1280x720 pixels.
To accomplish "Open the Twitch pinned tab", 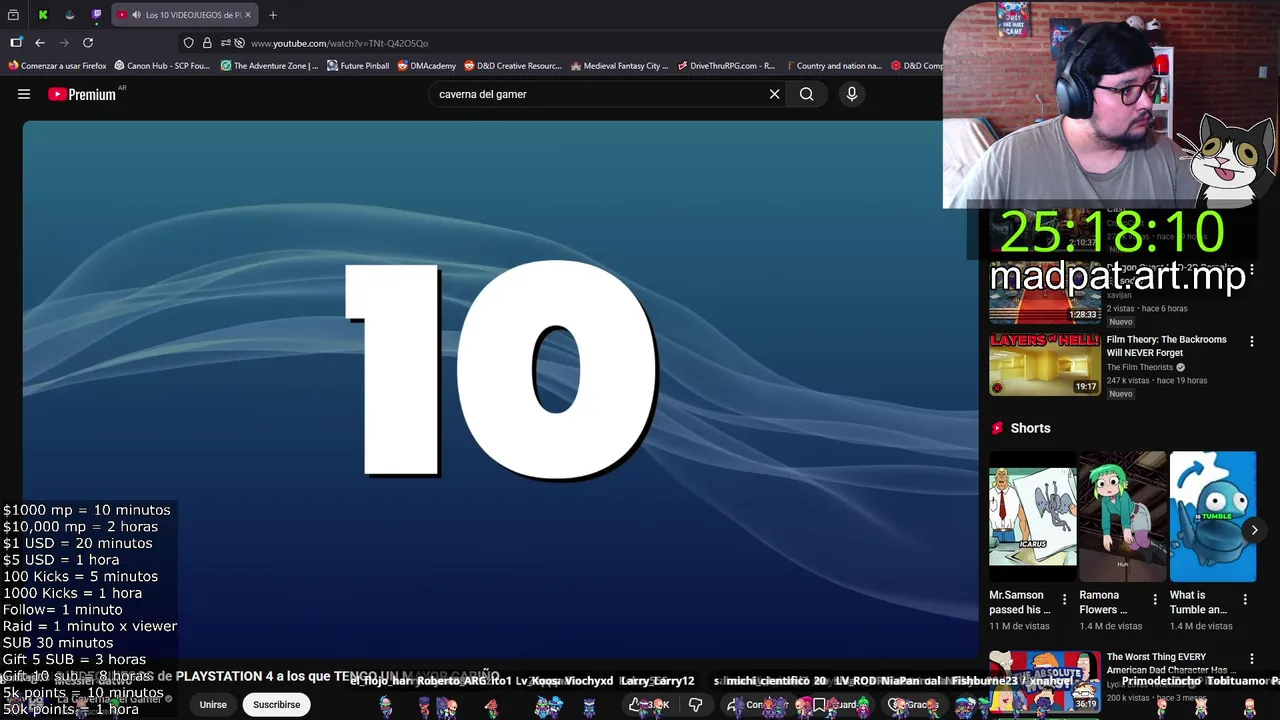I will coord(97,15).
